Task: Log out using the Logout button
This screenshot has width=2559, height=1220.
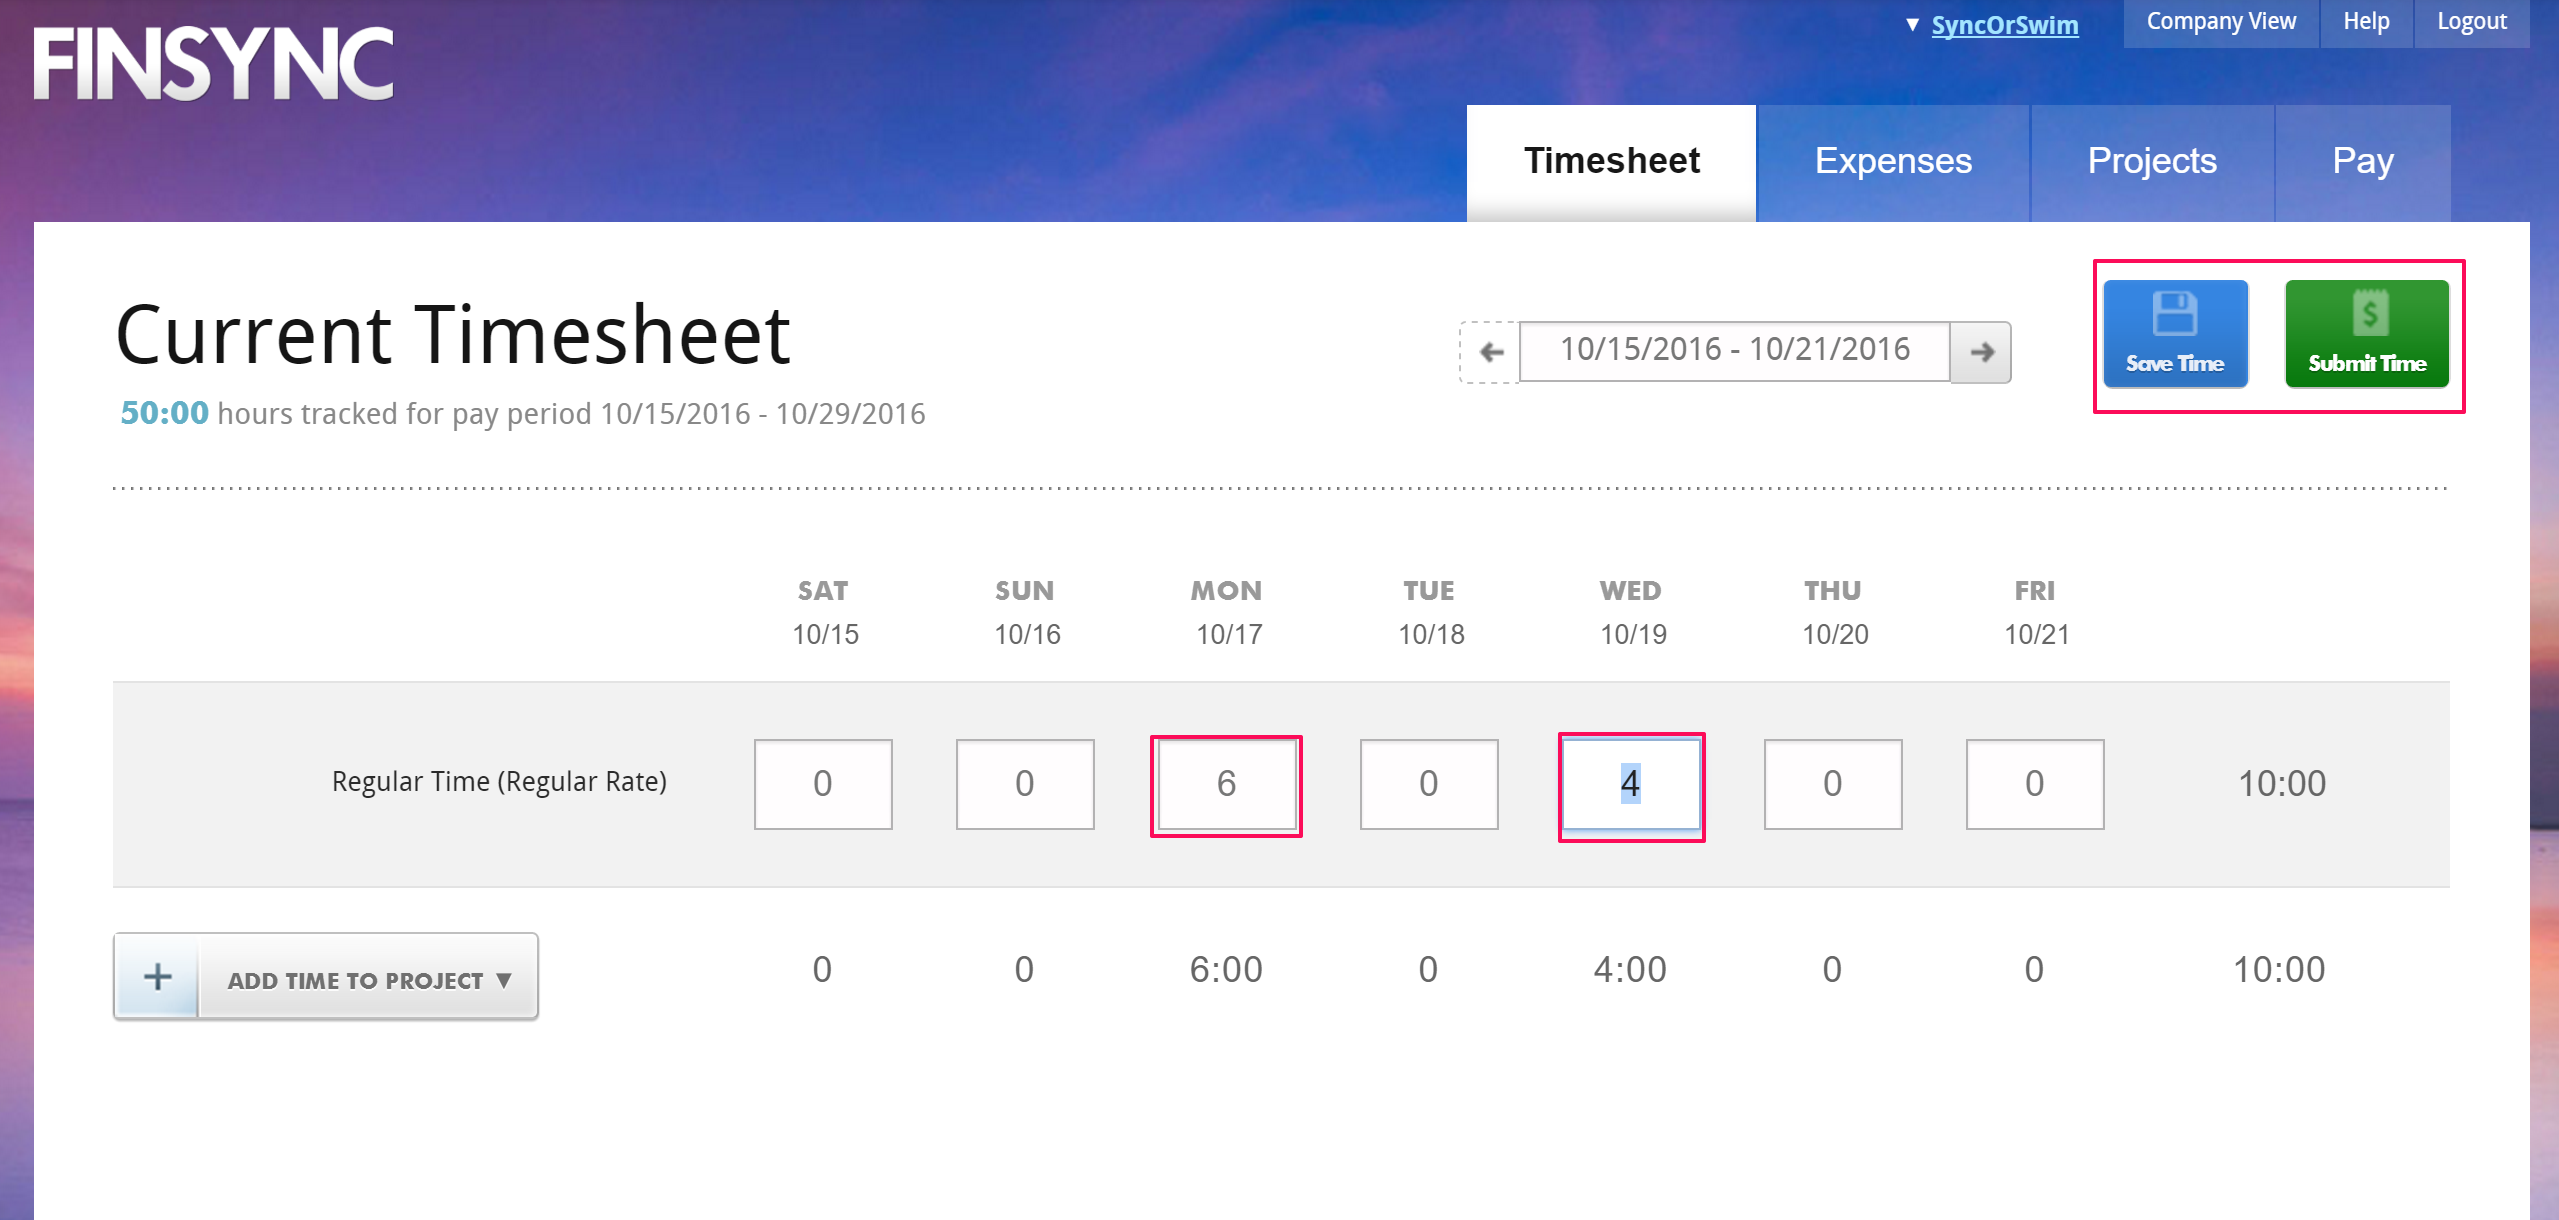Action: click(2472, 22)
